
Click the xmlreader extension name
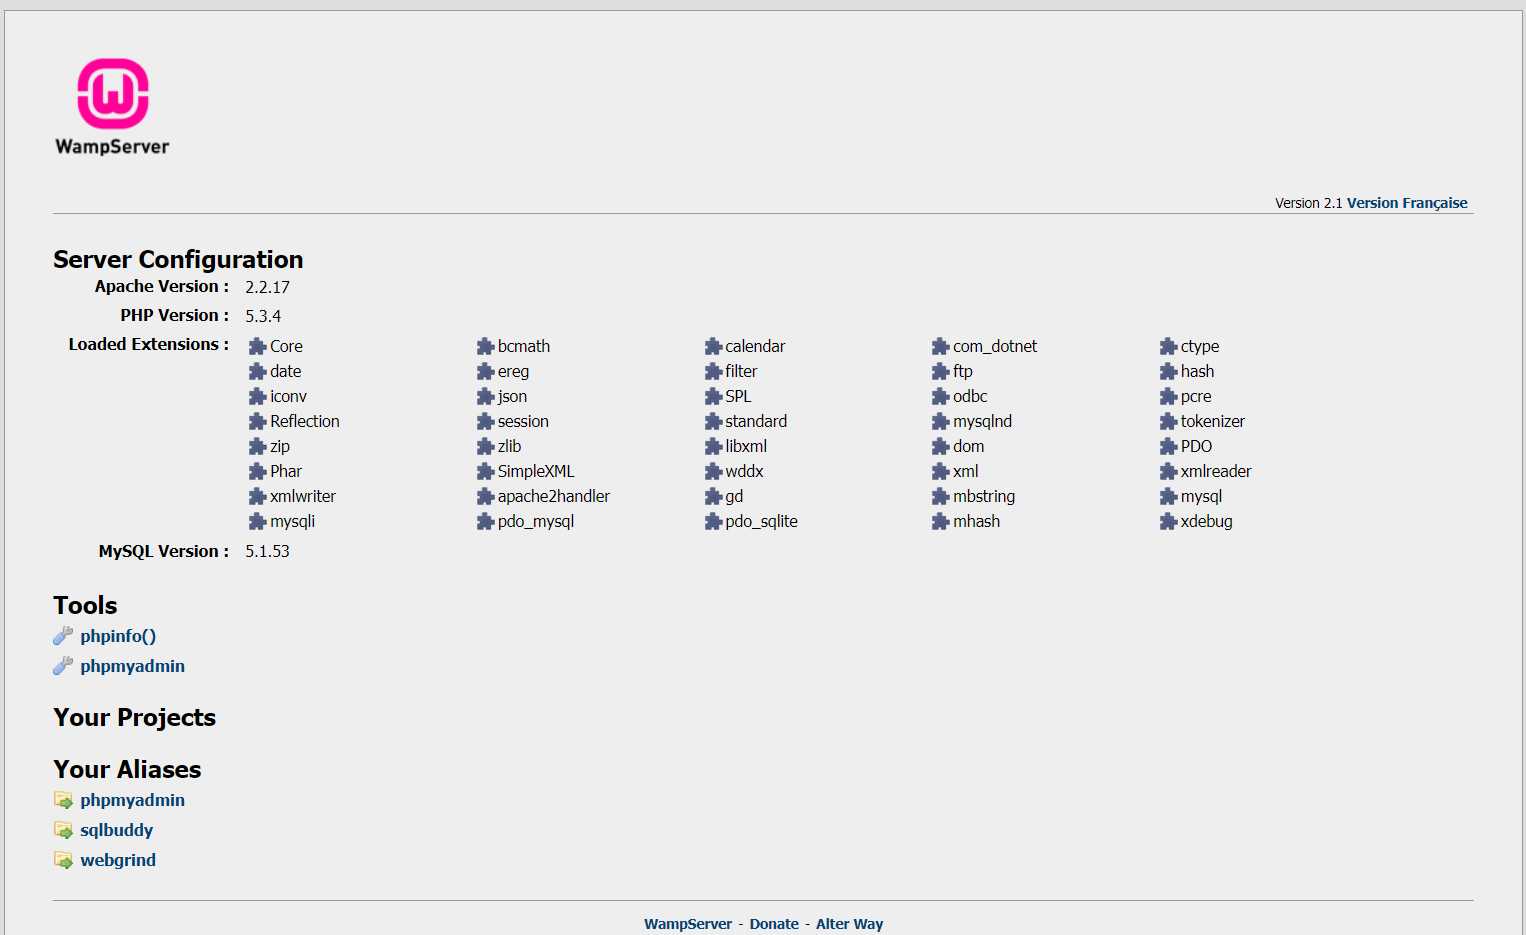(1216, 471)
